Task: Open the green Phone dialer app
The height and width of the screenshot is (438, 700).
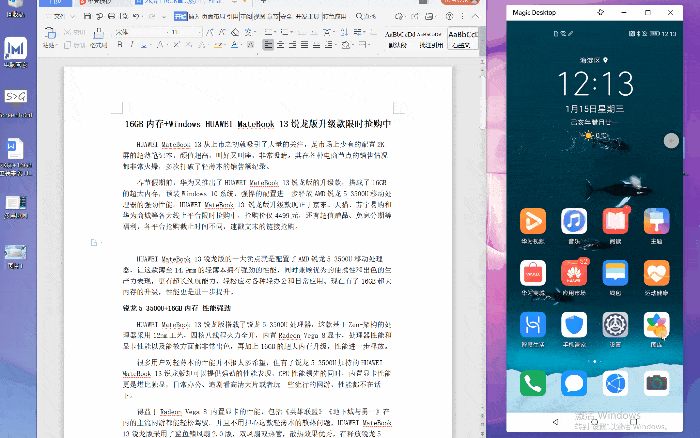Action: pos(531,382)
